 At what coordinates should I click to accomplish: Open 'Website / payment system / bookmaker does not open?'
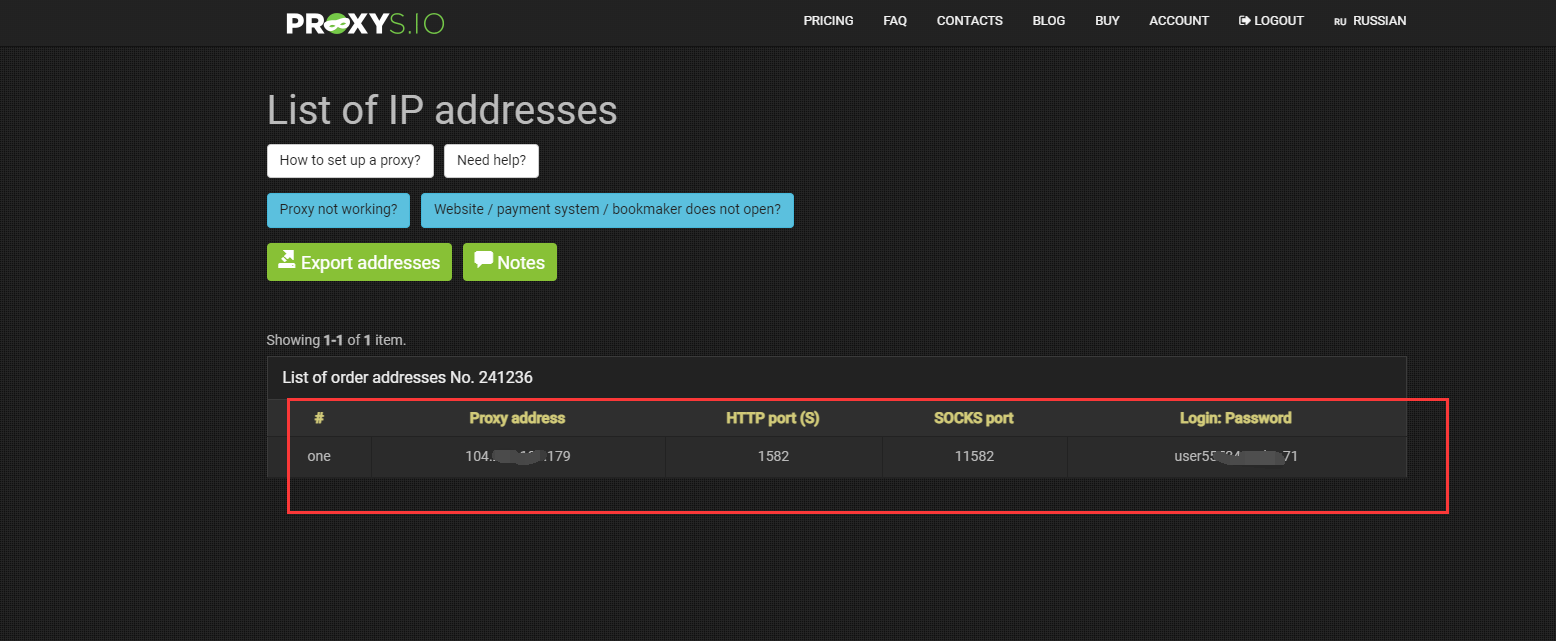pyautogui.click(x=607, y=210)
